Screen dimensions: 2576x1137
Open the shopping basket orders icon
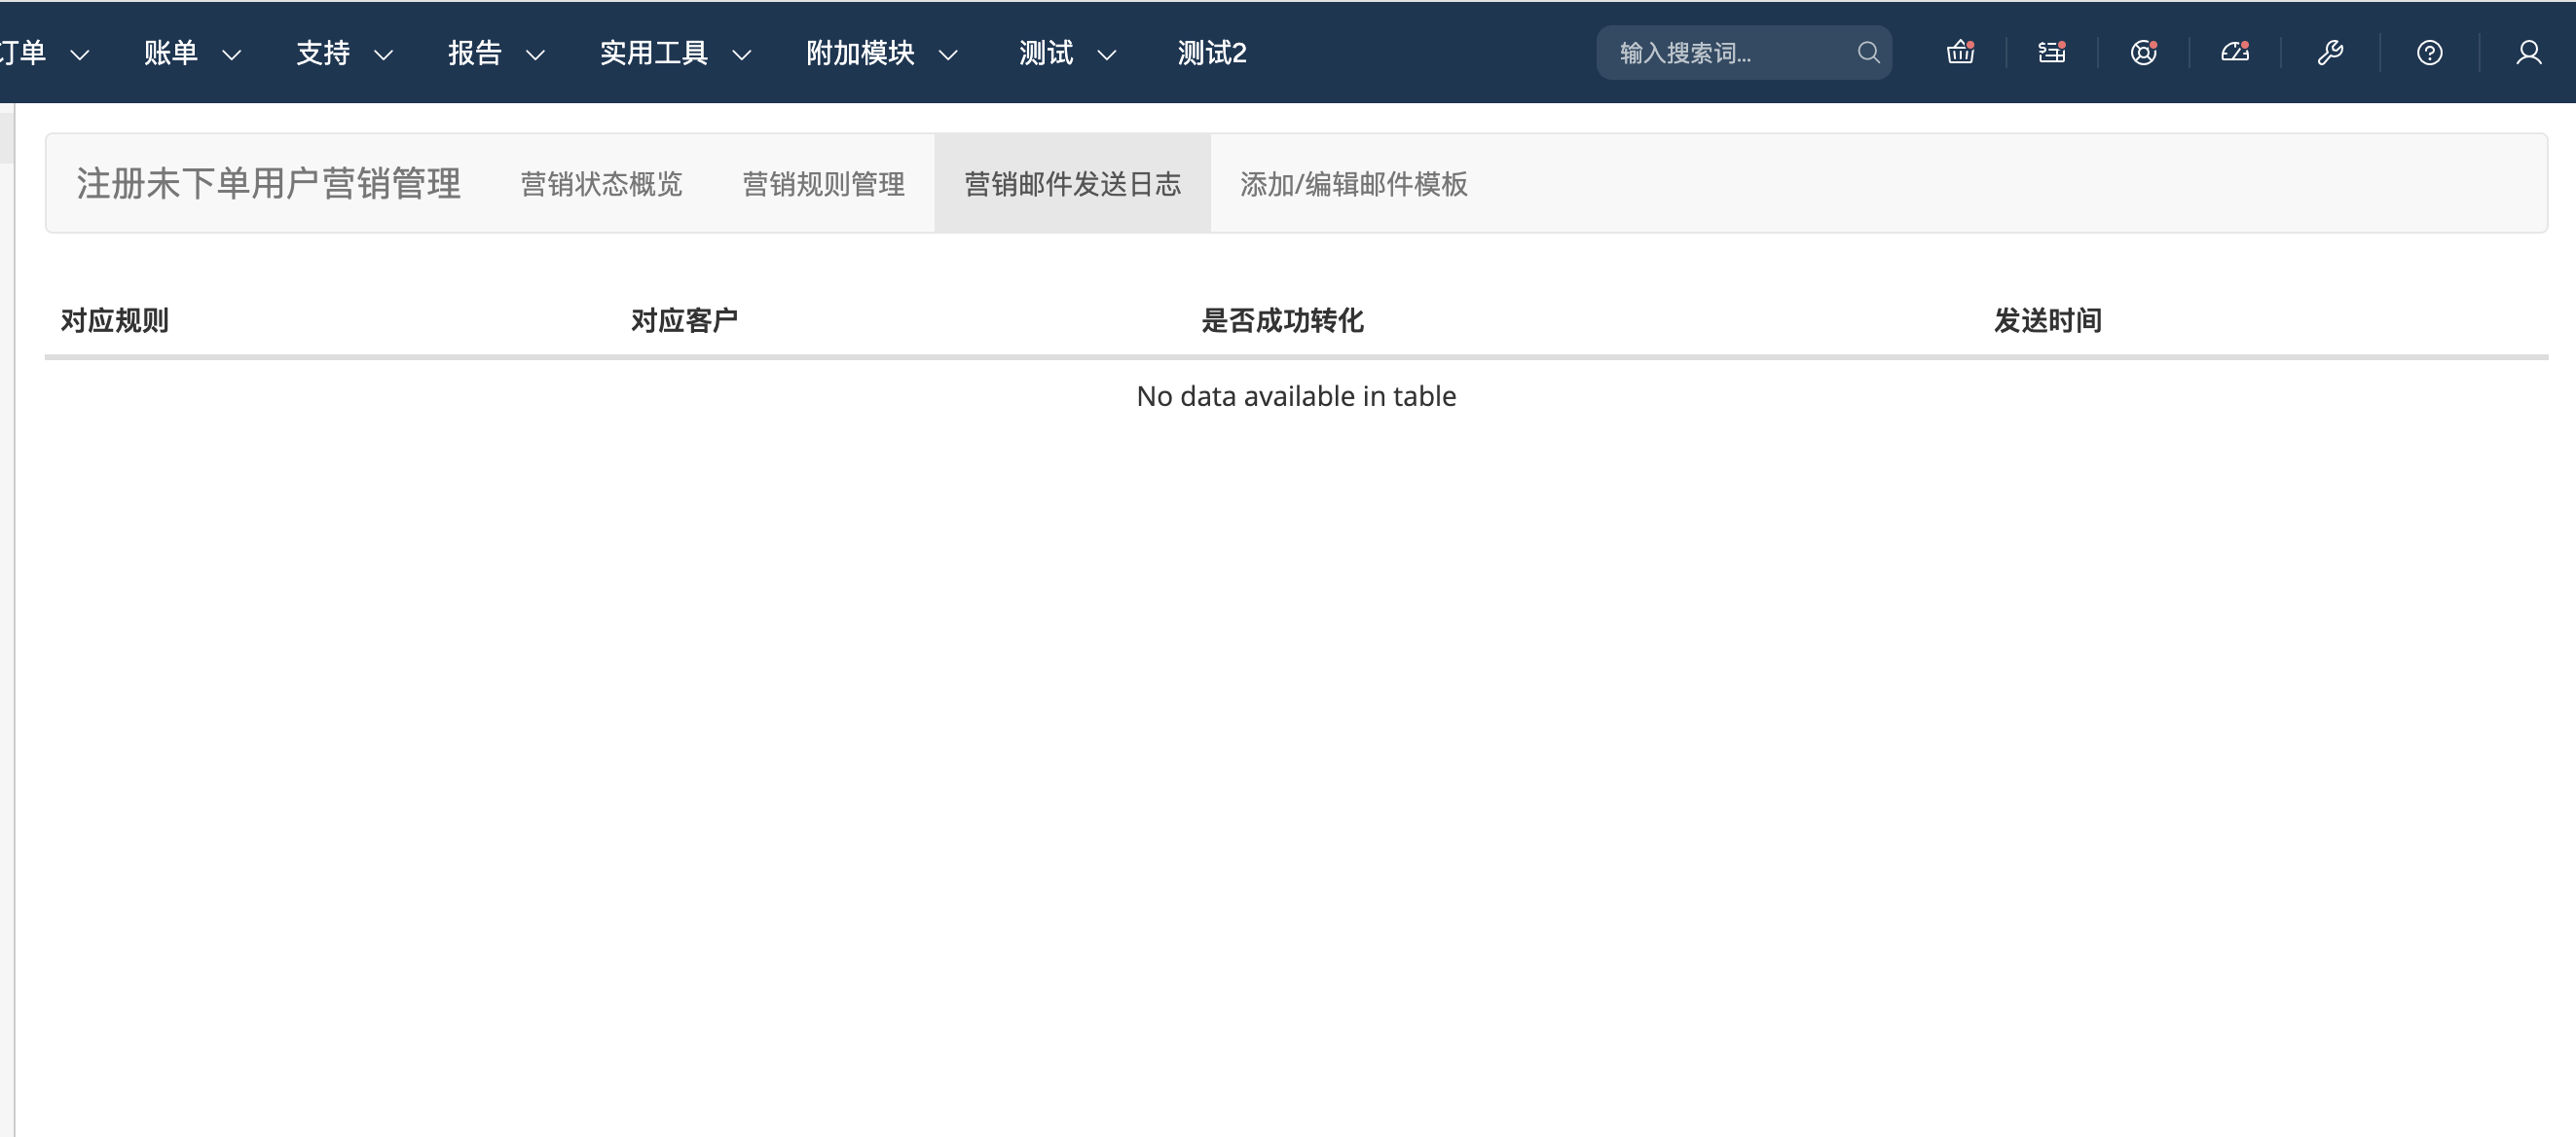pyautogui.click(x=1959, y=52)
